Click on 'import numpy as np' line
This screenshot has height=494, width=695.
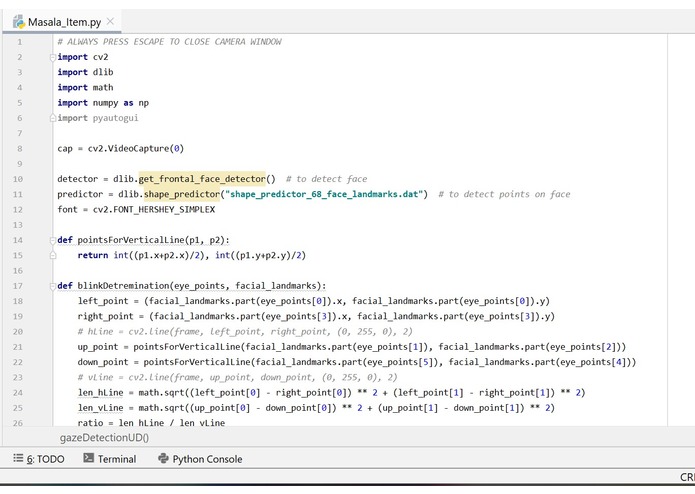[103, 103]
